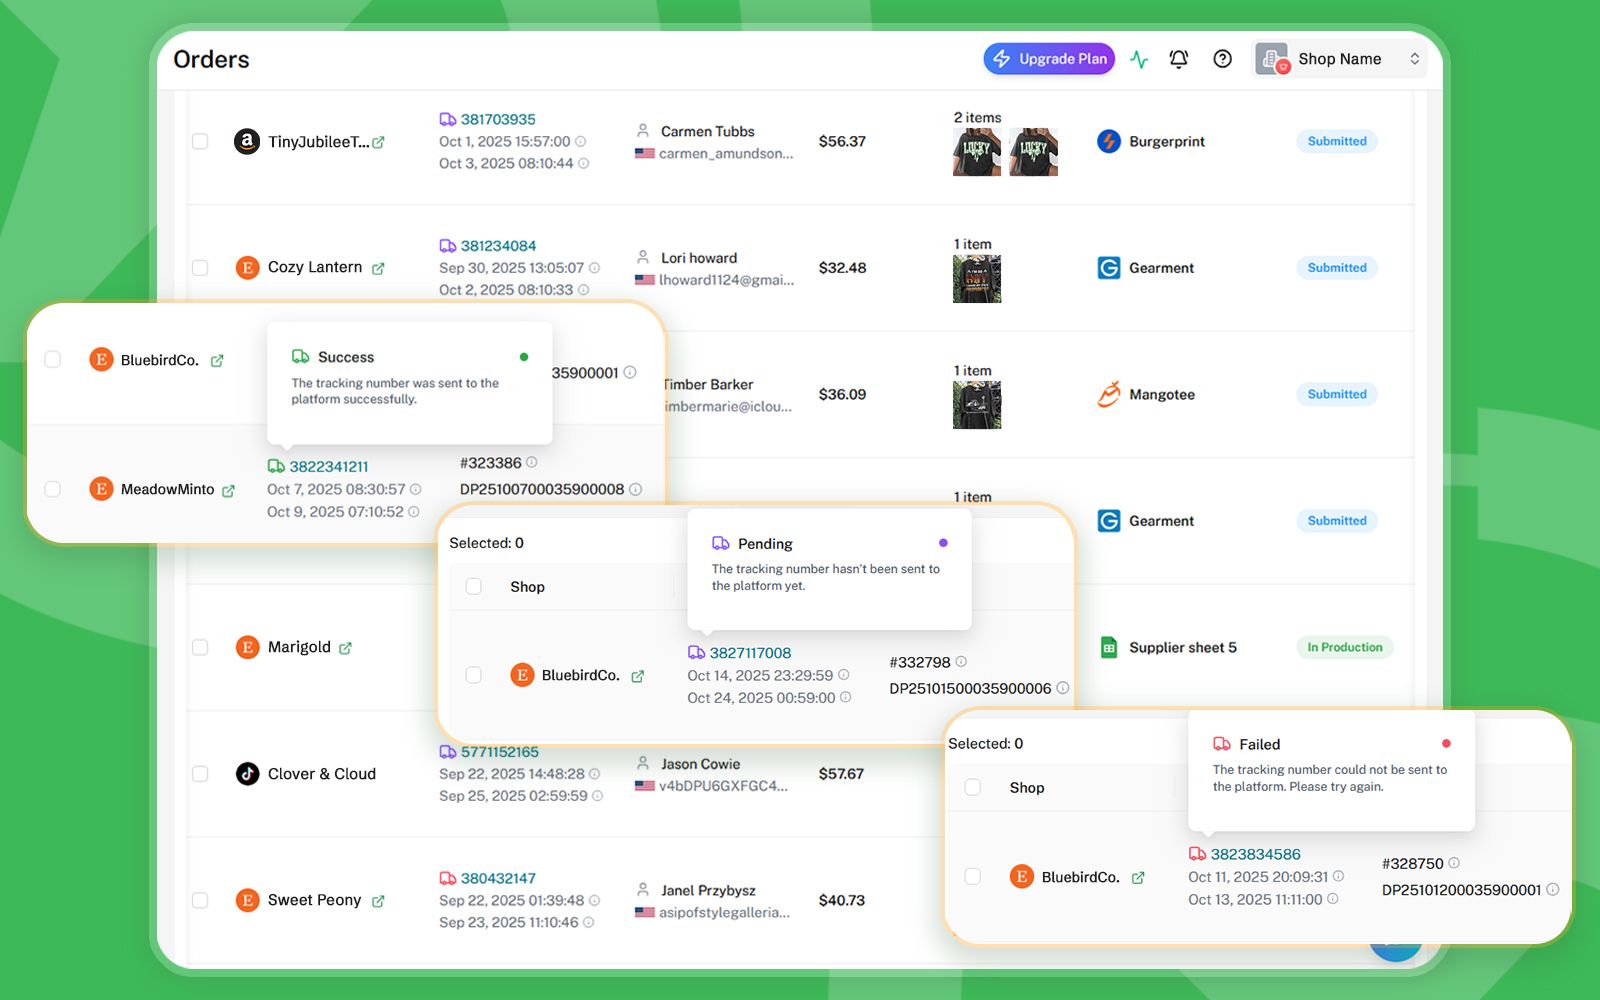Click the In Production status badge

point(1344,647)
